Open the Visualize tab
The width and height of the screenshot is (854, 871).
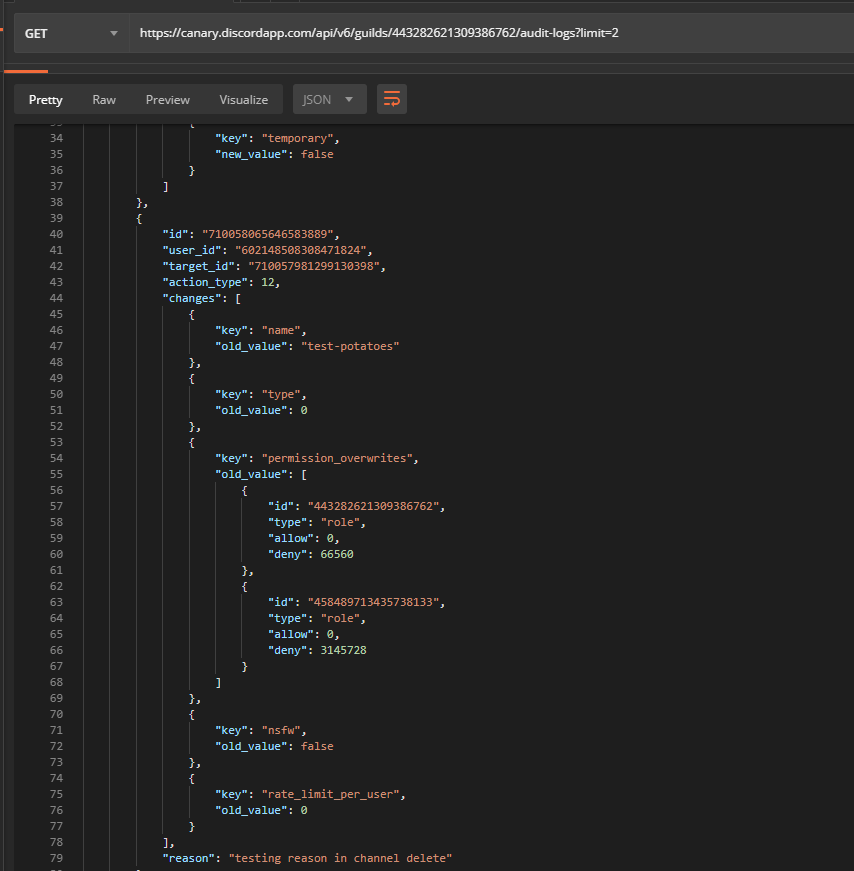(243, 99)
